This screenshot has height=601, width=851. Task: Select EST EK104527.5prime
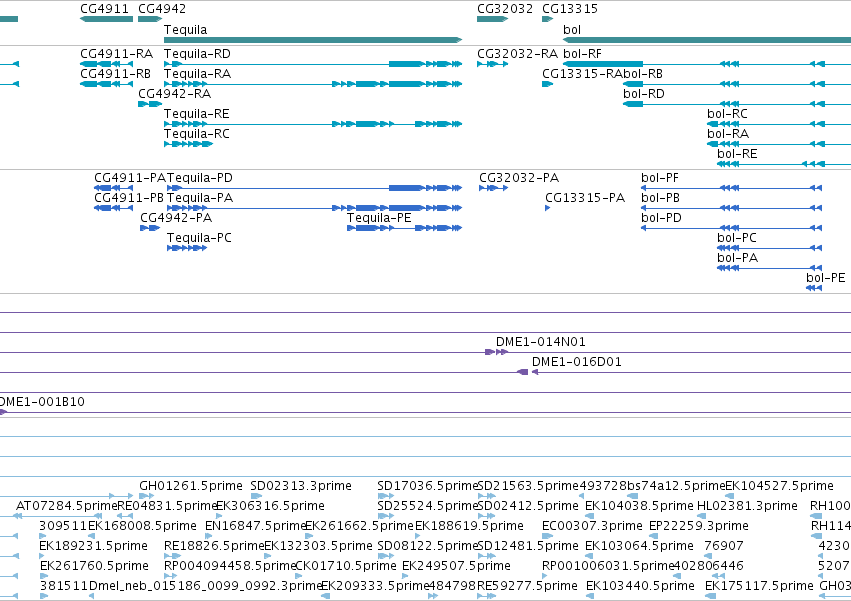[730, 496]
